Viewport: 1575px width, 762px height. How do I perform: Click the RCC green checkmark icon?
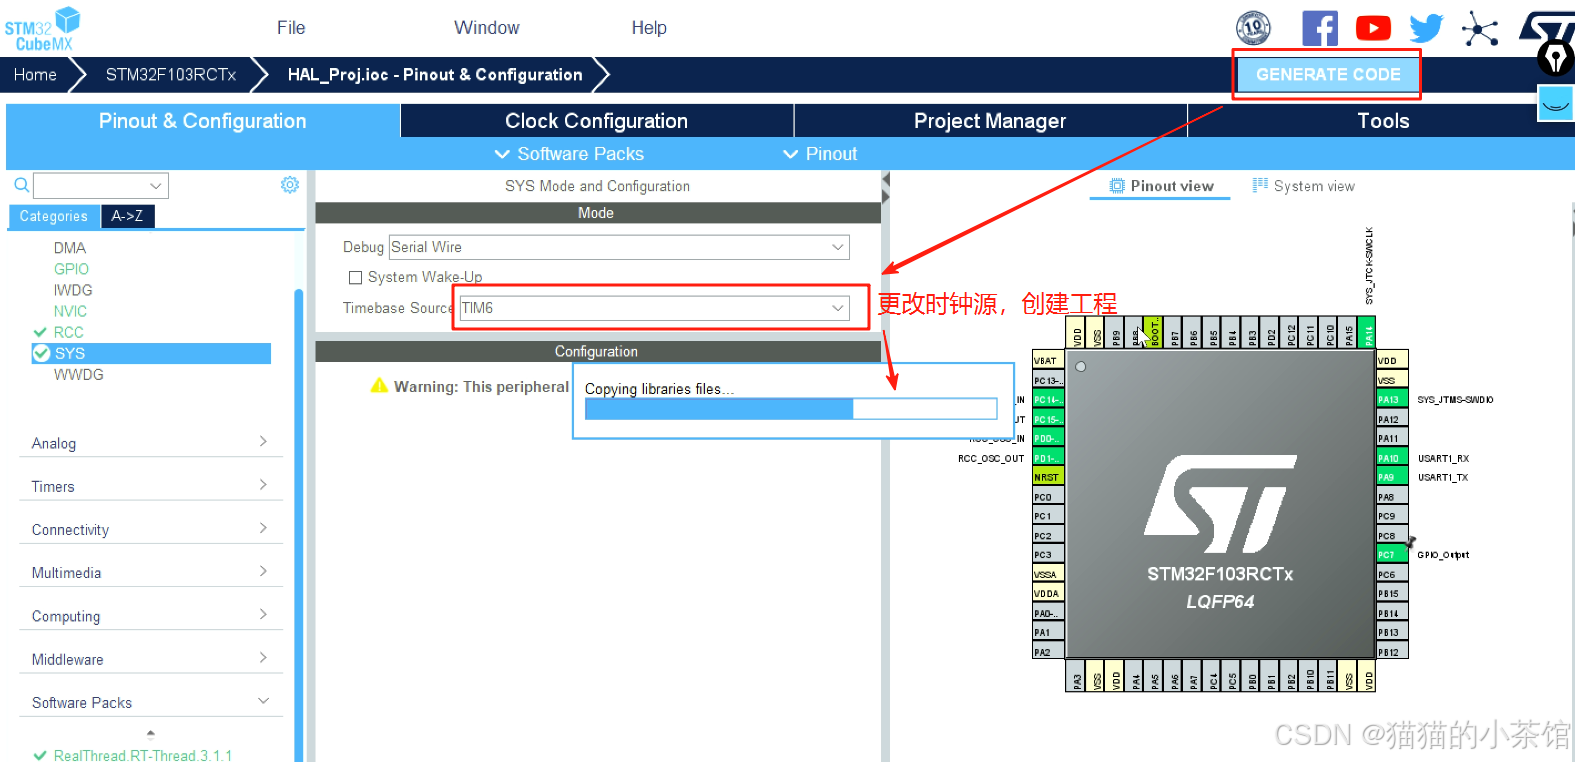pos(40,332)
